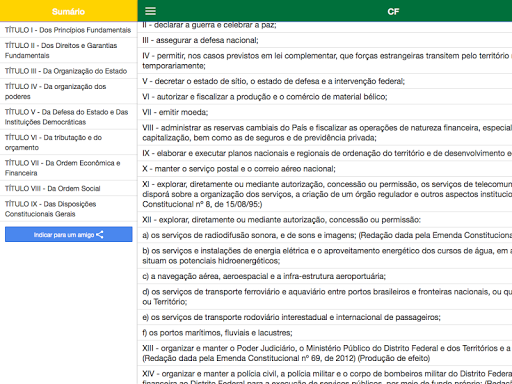Screen dimensions: 512x384
Task: Choose TÍTULO VII - Da Ordem Econômica
Action: point(68,168)
